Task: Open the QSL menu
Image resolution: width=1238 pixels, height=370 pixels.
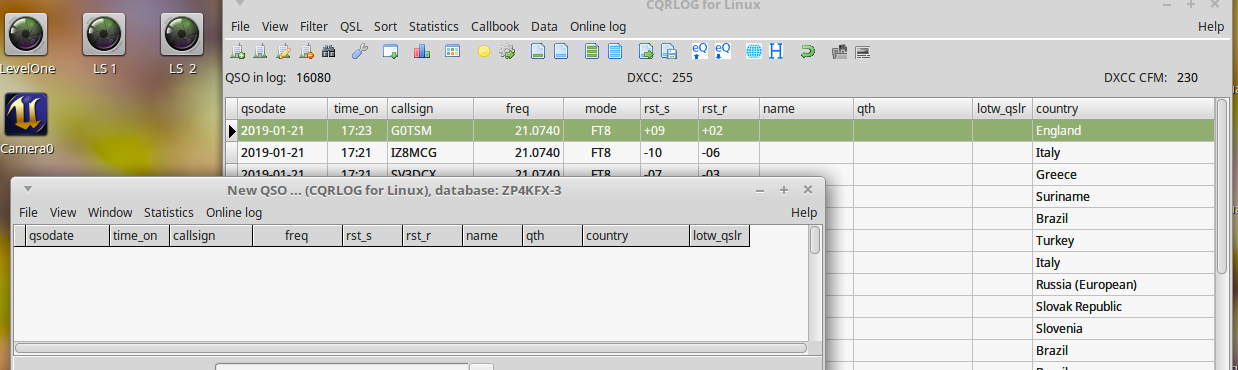Action: tap(351, 27)
